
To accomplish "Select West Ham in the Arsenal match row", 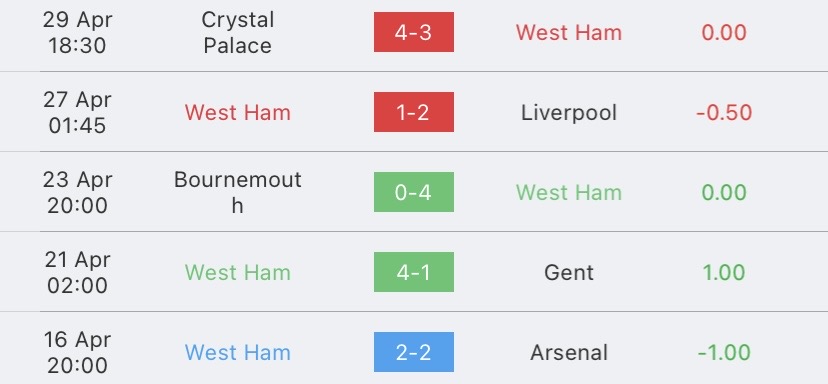I will [238, 352].
